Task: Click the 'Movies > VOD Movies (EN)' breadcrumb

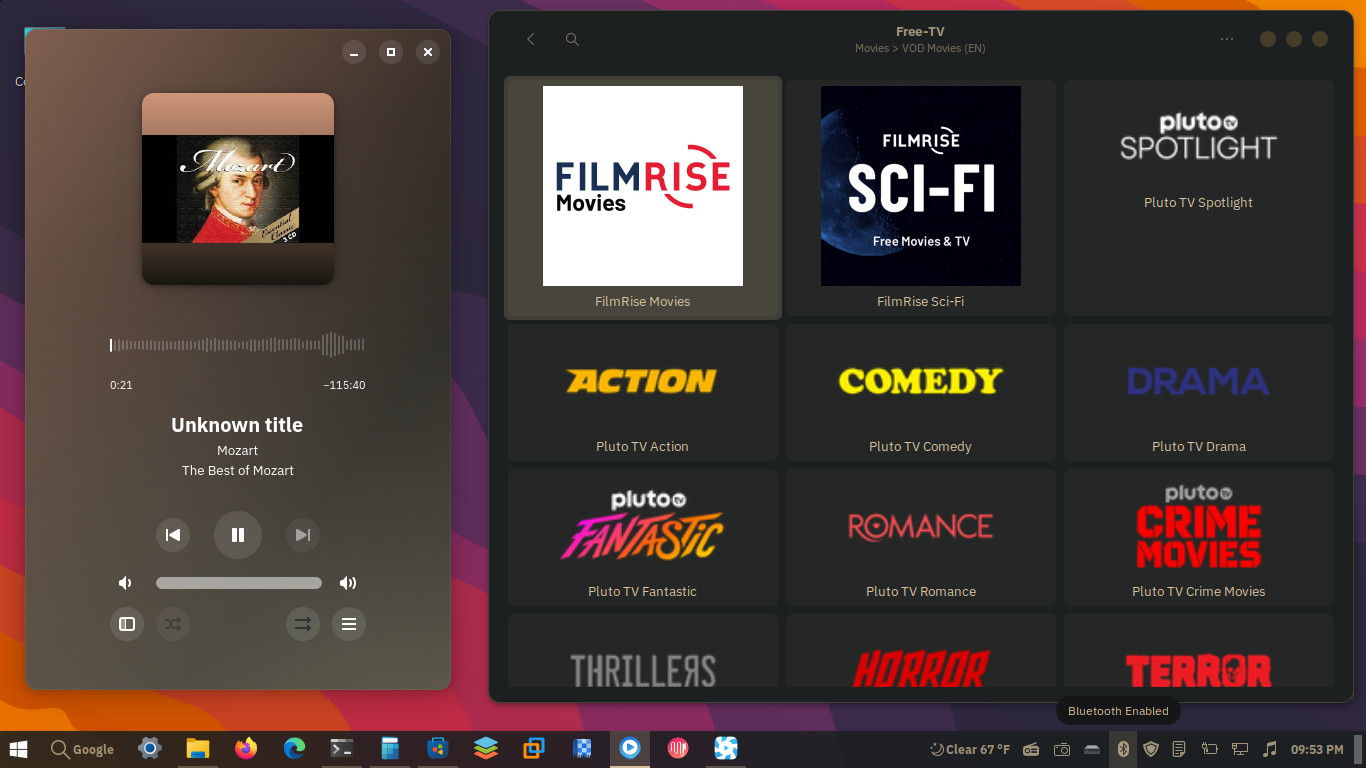Action: click(920, 48)
